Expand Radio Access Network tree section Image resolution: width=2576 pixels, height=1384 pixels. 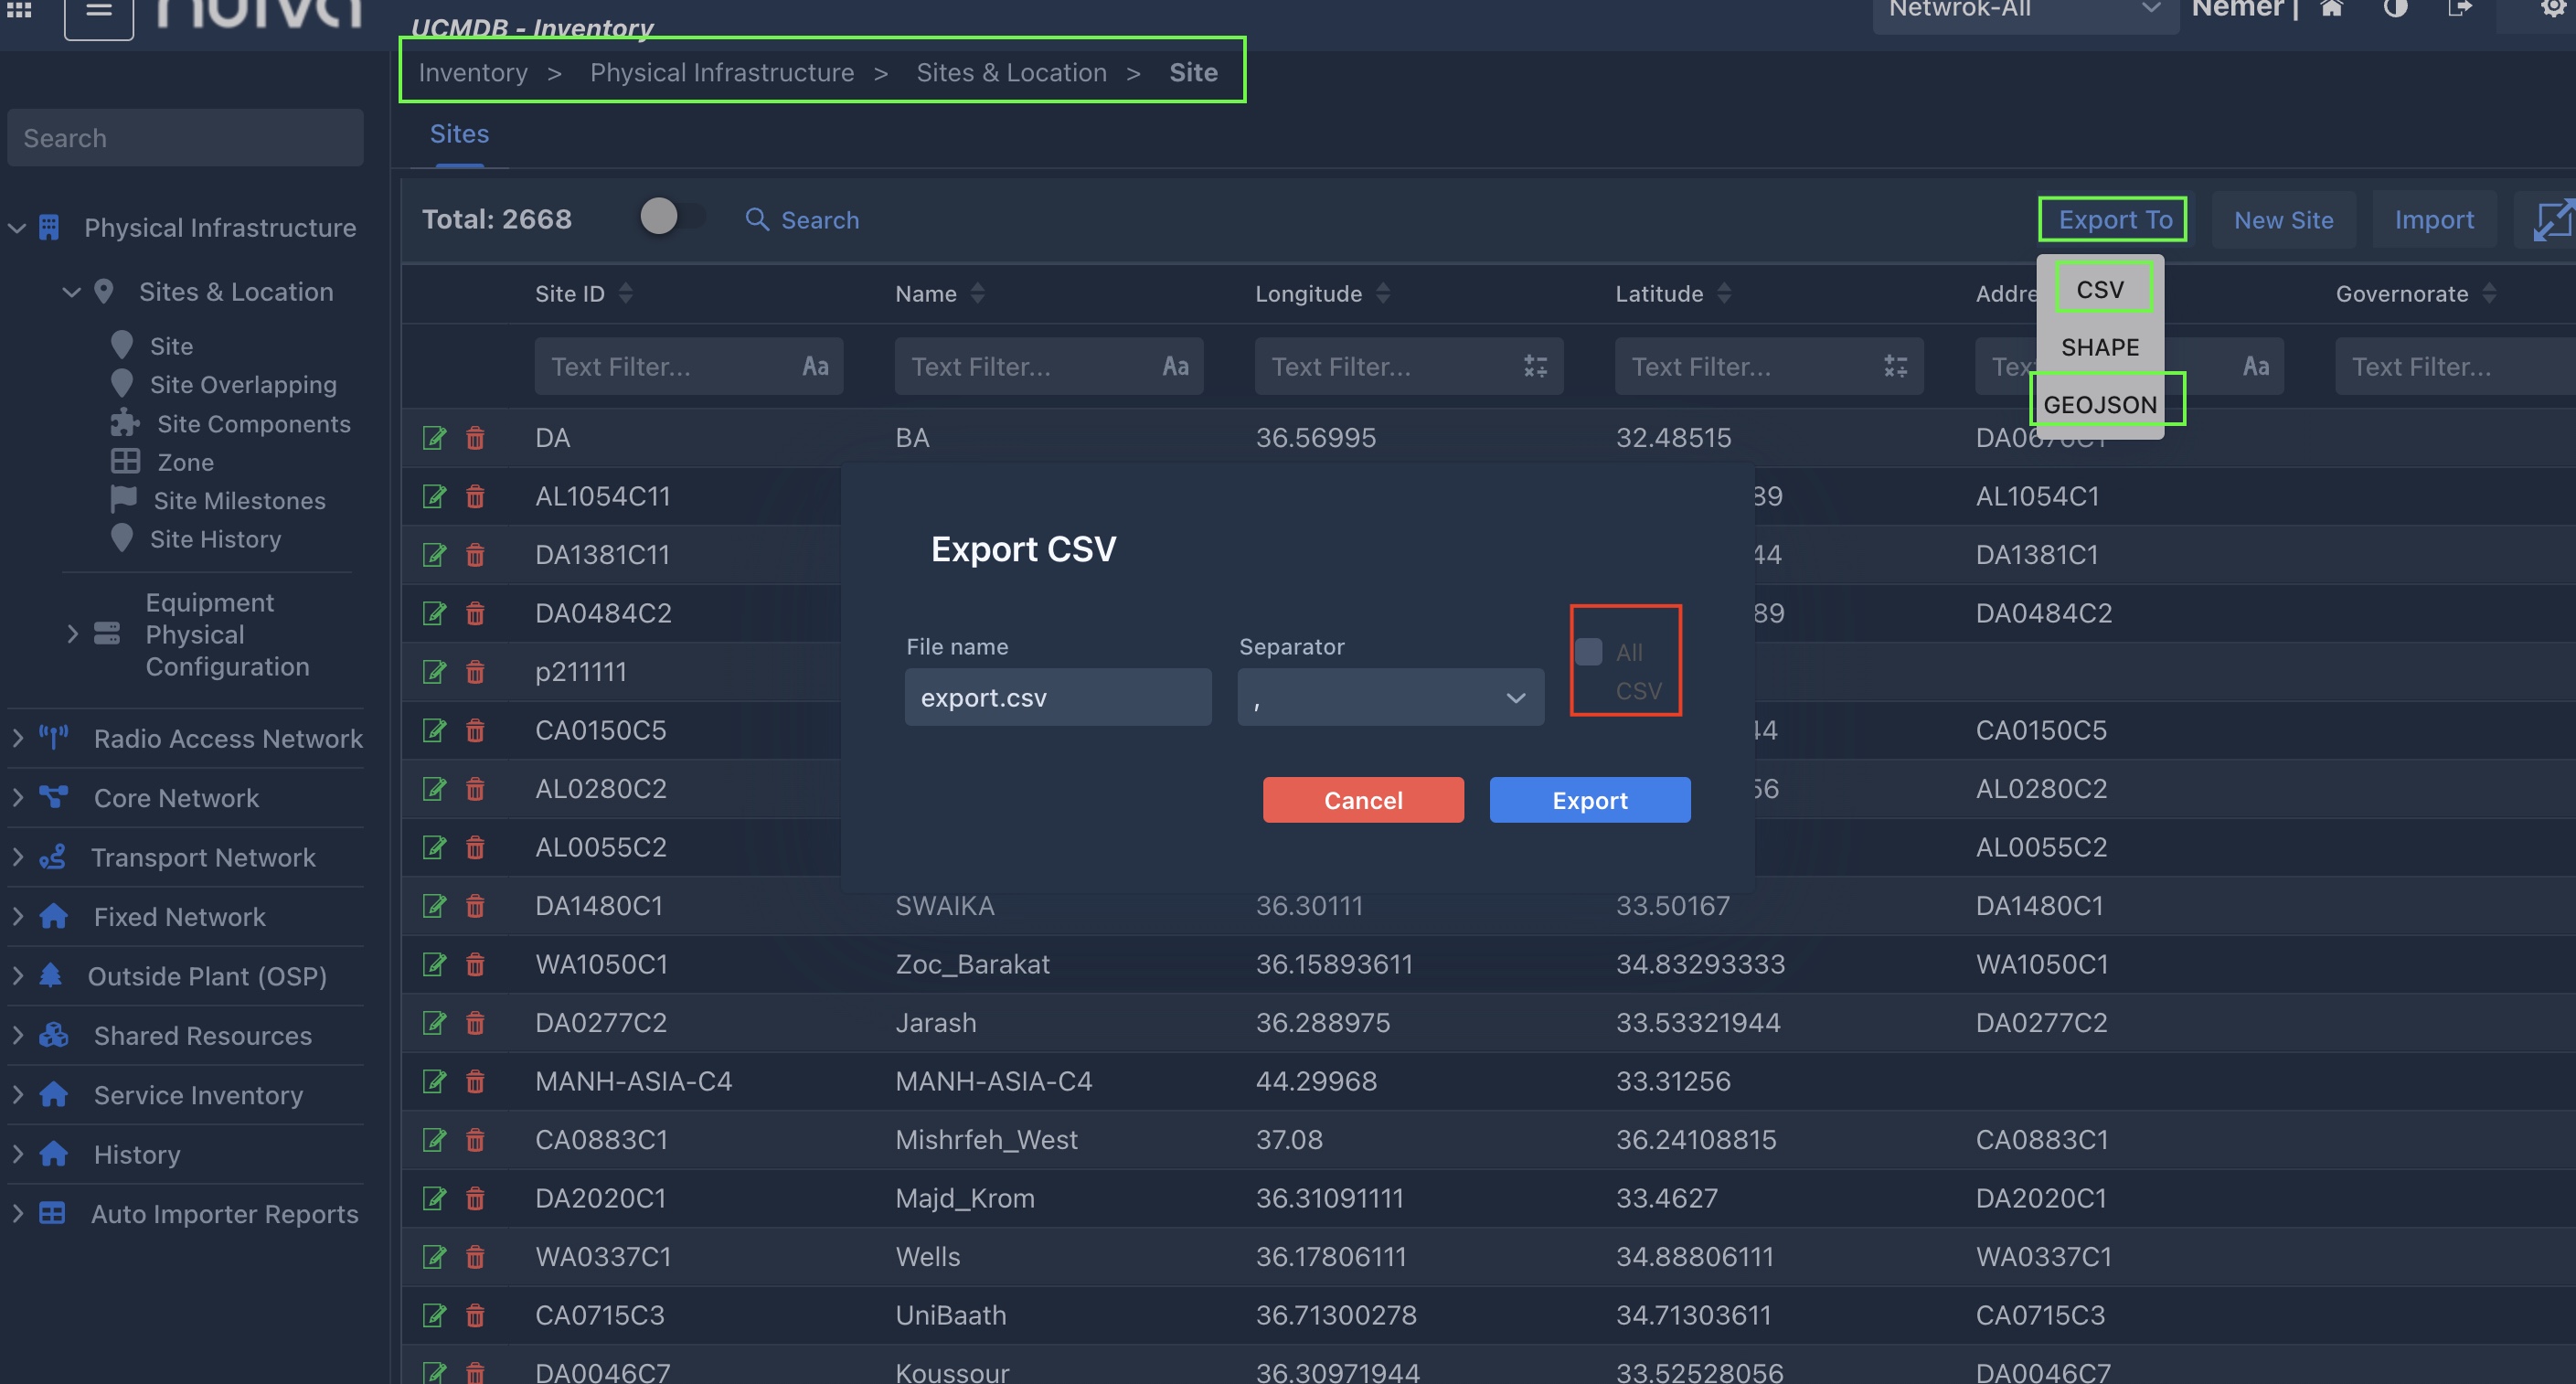coord(18,738)
